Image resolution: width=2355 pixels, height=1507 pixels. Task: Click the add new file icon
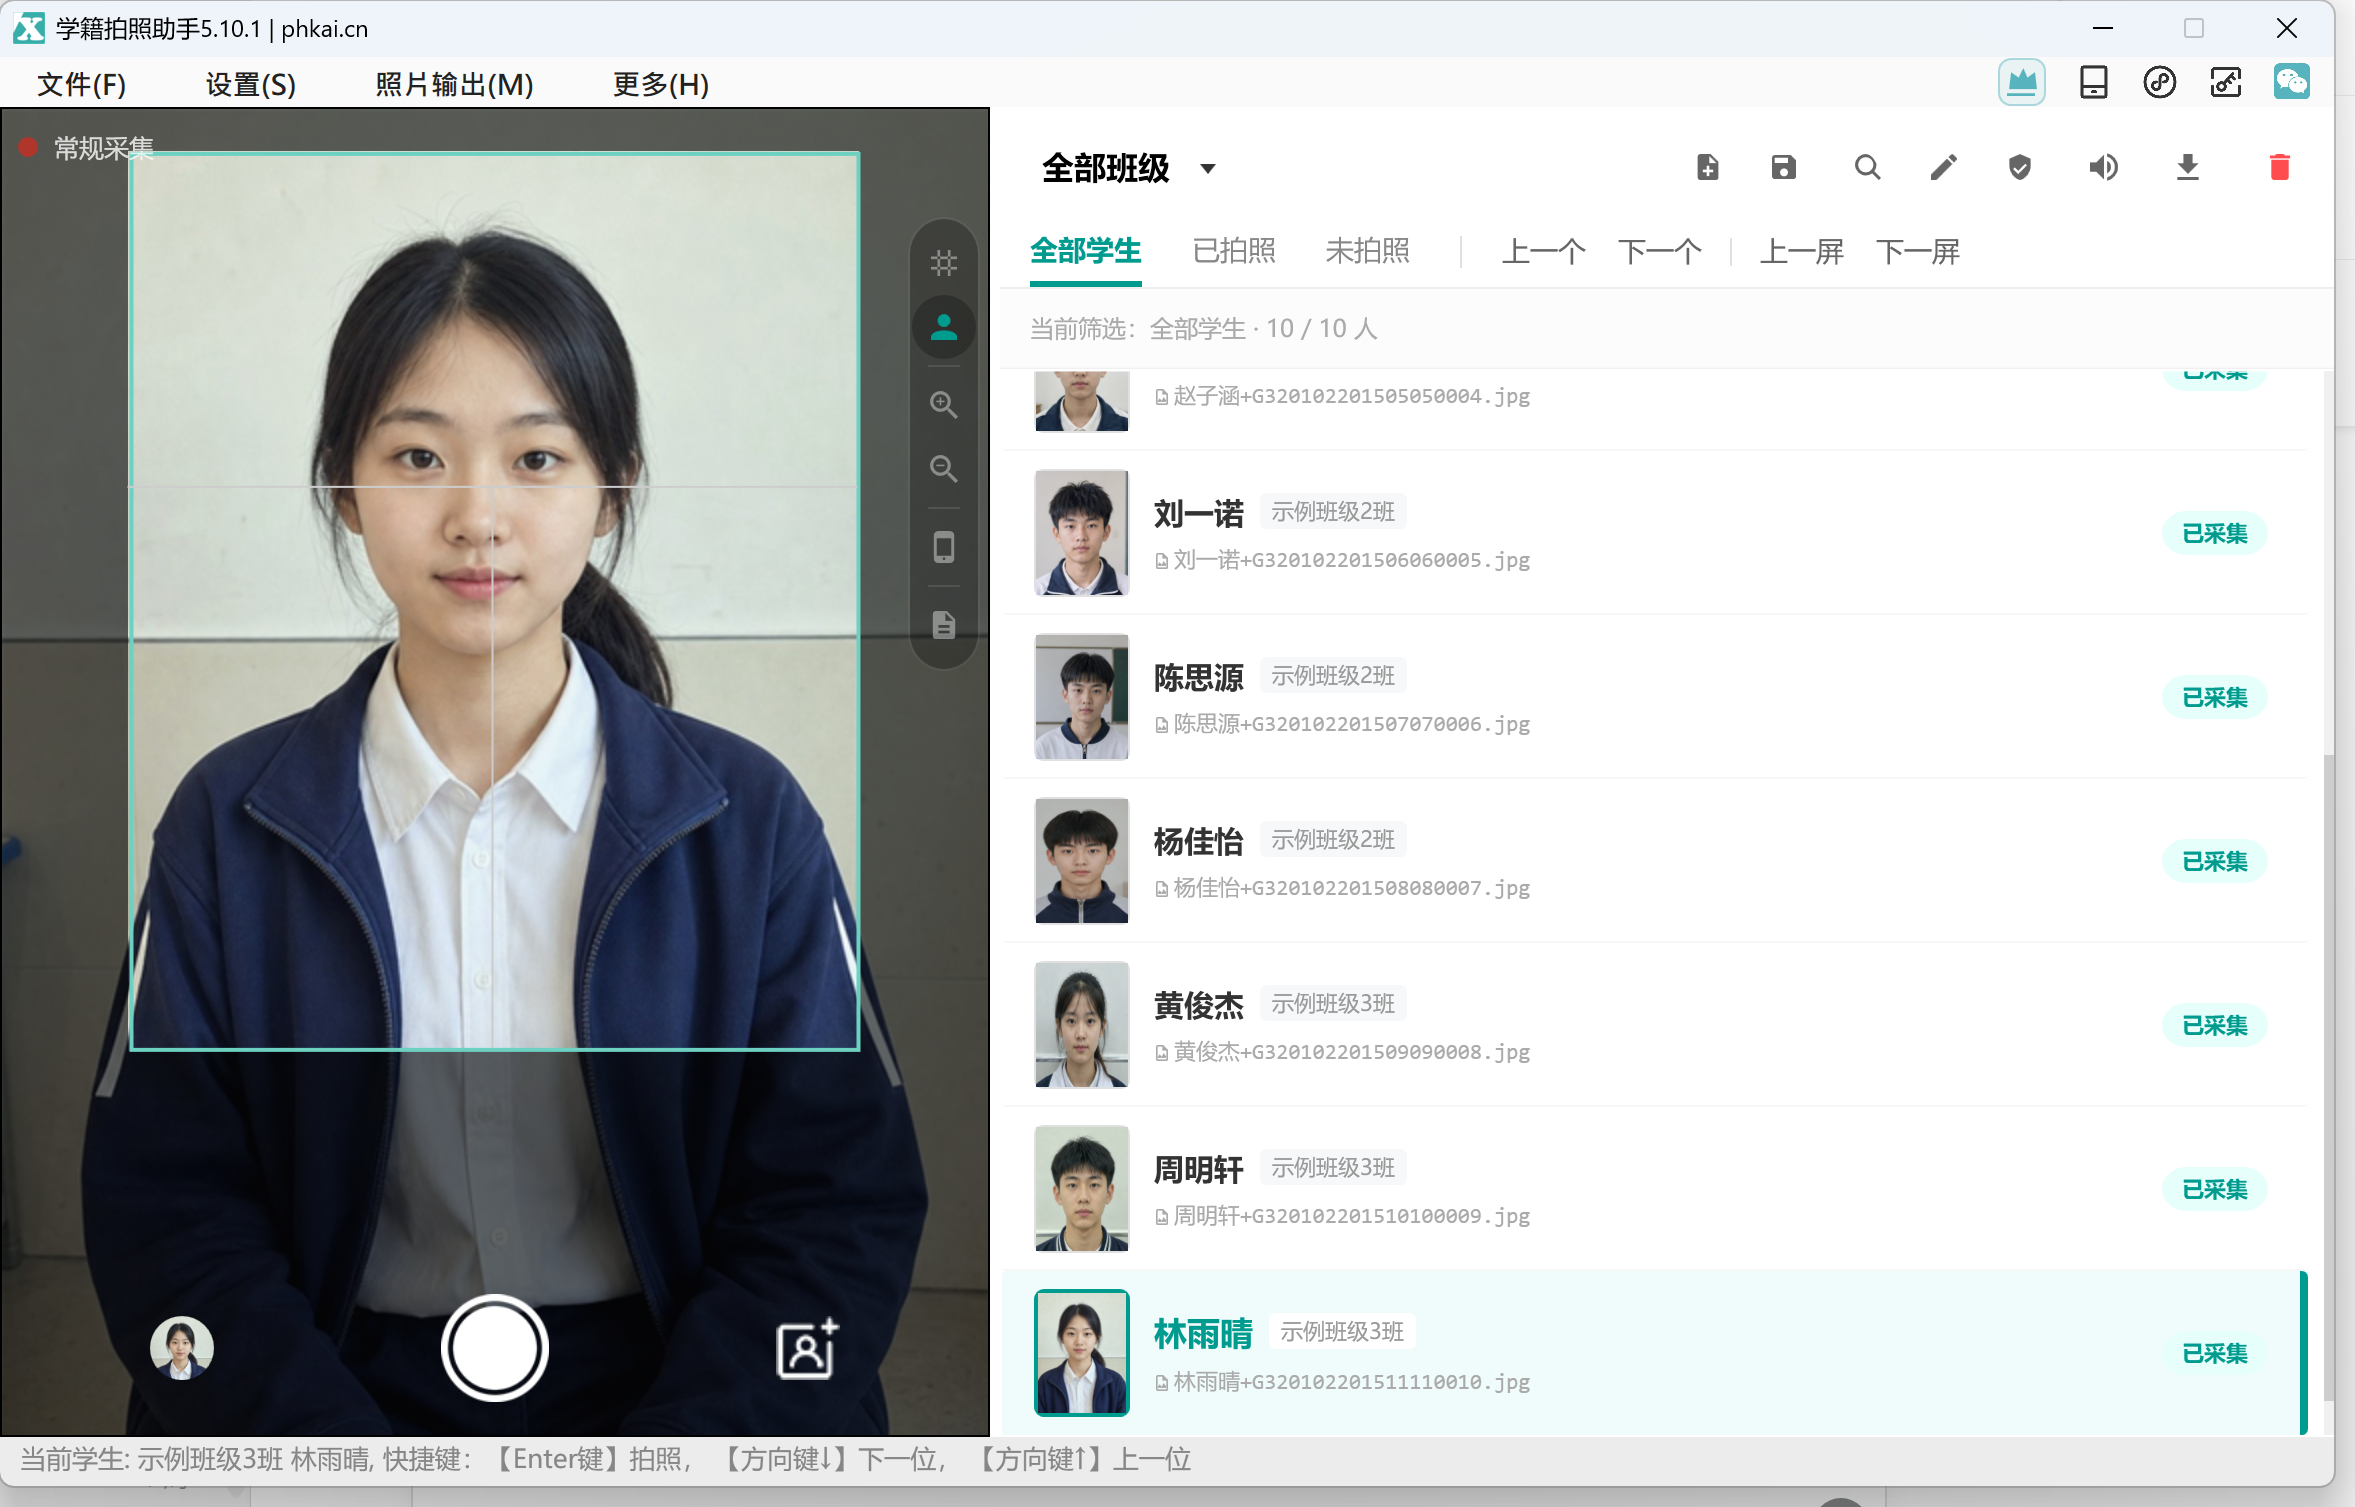(1708, 167)
